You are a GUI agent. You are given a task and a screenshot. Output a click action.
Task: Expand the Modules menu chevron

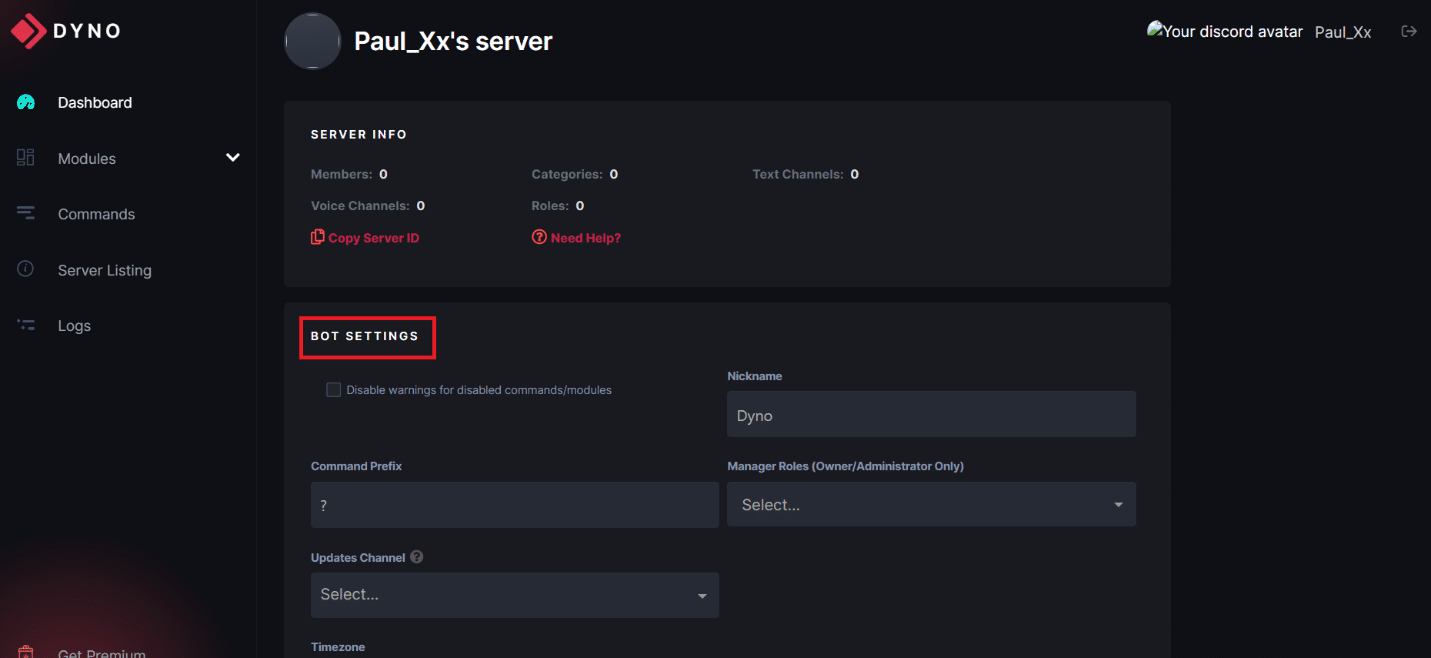point(233,158)
